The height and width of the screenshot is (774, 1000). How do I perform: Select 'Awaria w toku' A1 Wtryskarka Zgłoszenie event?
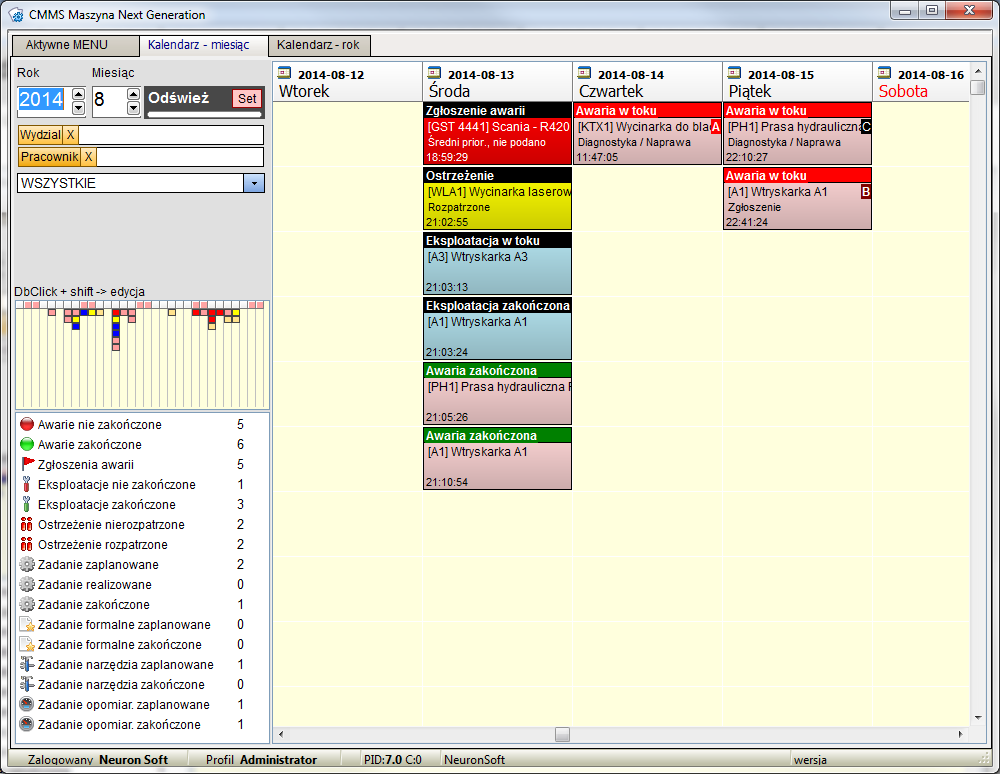click(797, 198)
